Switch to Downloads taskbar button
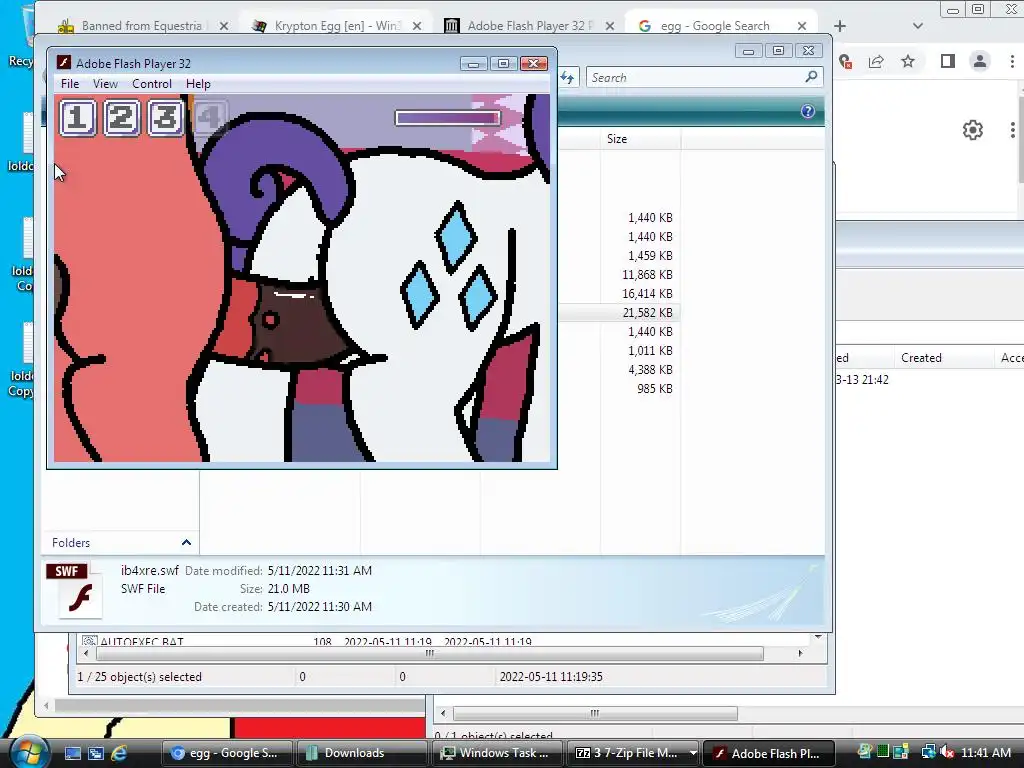 (x=360, y=753)
